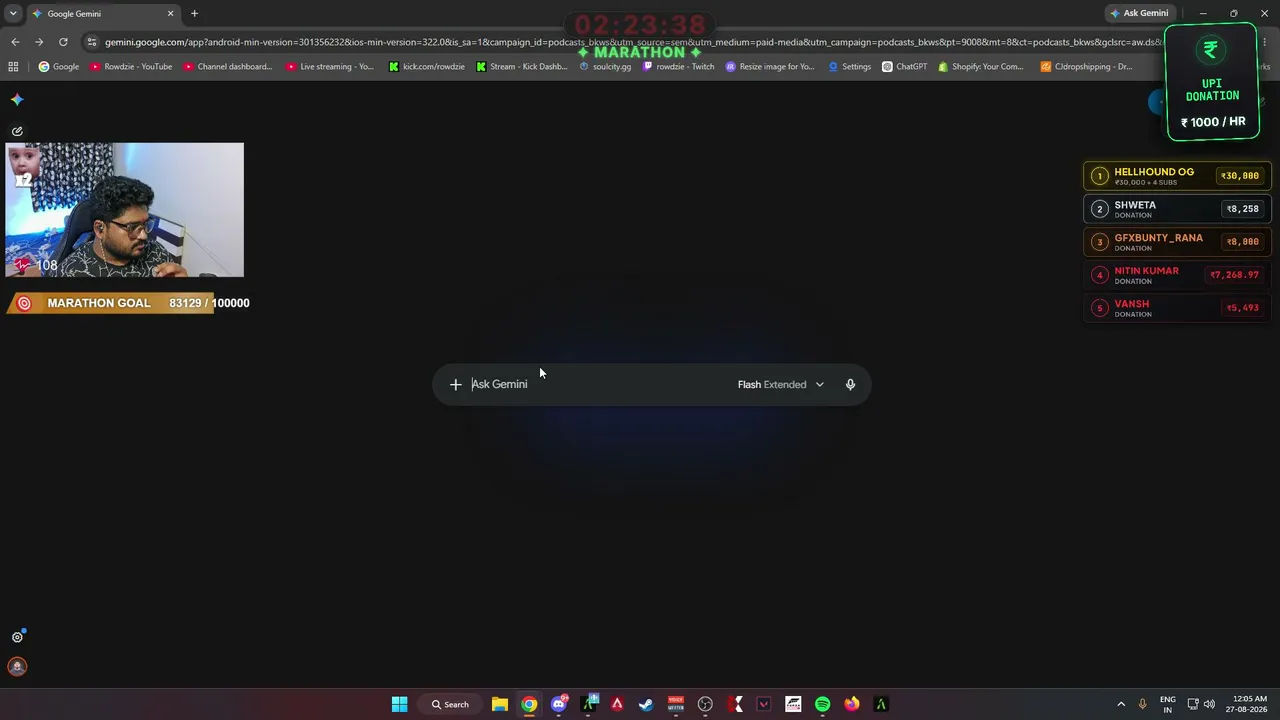Activate the microphone in the prompt bar
This screenshot has width=1280, height=720.
[850, 384]
